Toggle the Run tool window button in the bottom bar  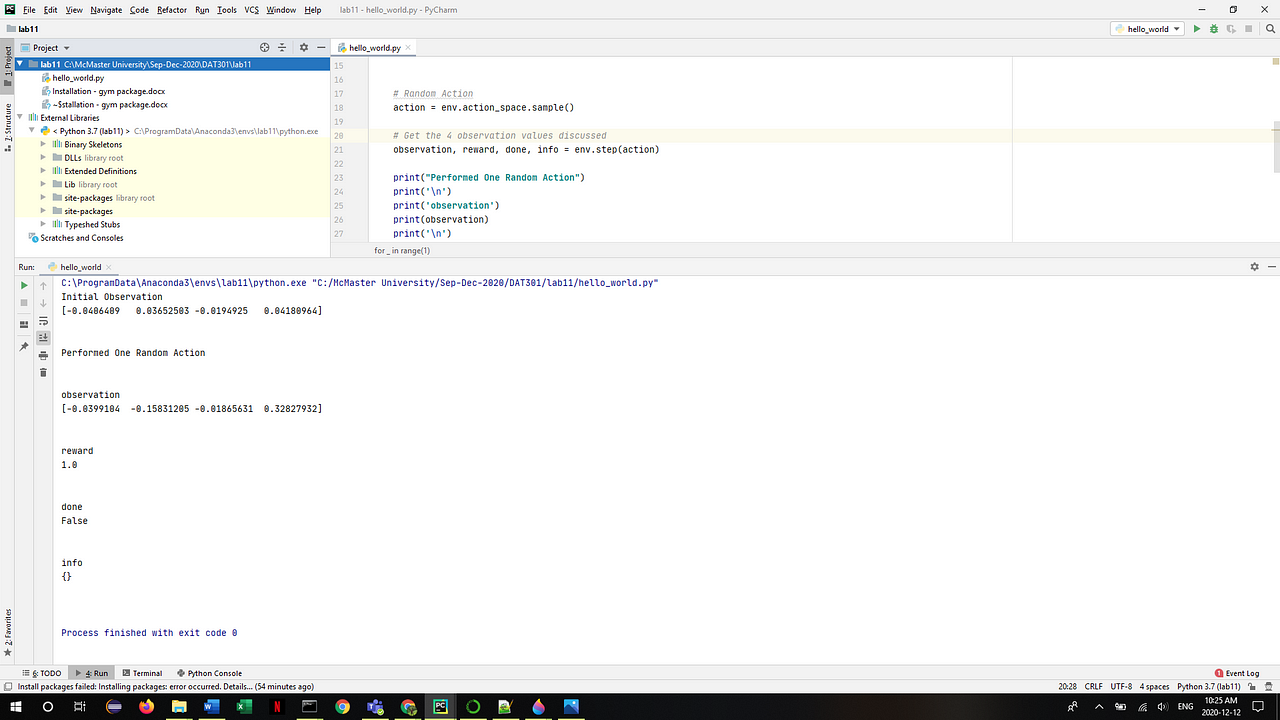[91, 673]
